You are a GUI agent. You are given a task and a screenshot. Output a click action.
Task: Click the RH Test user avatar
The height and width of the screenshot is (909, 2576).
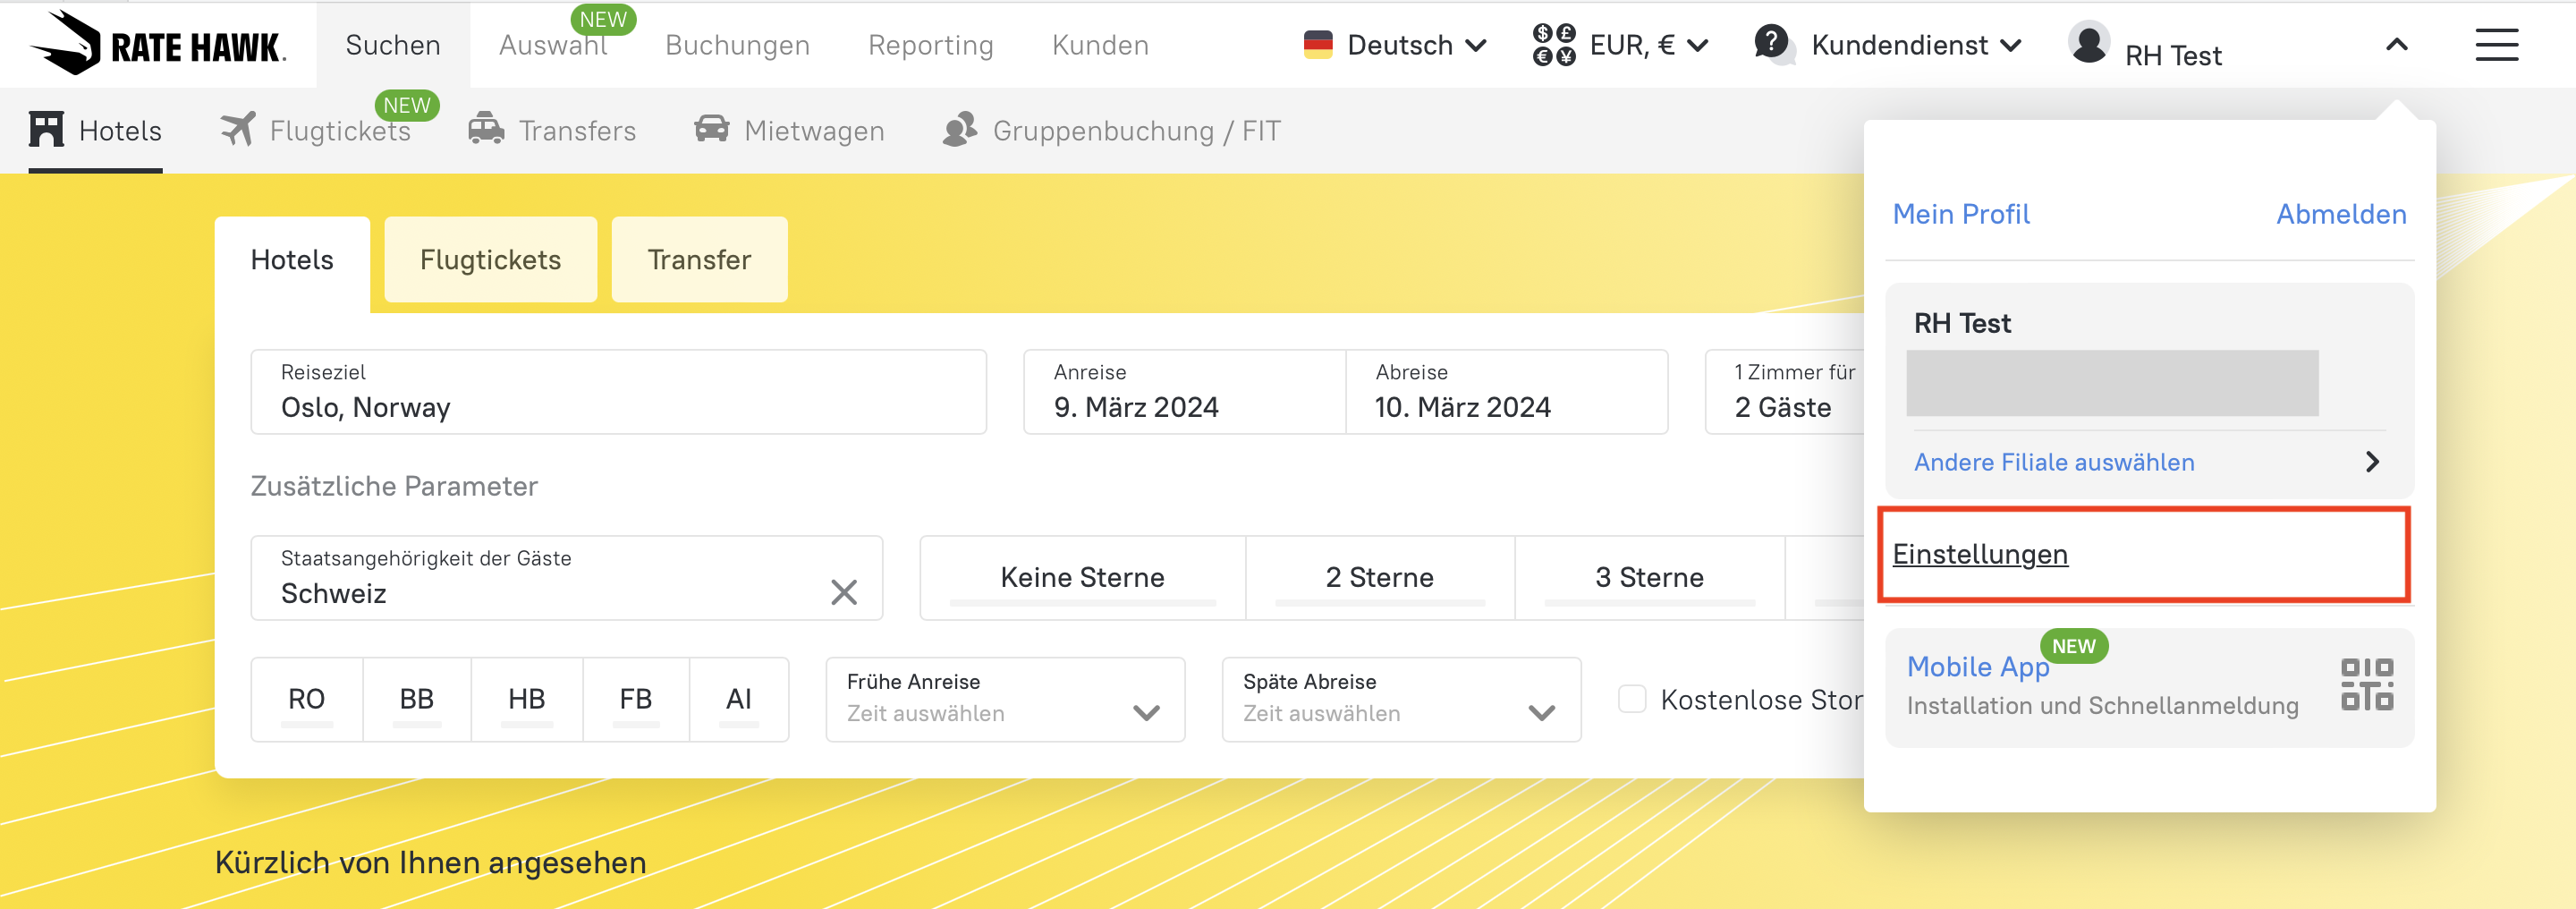2088,45
